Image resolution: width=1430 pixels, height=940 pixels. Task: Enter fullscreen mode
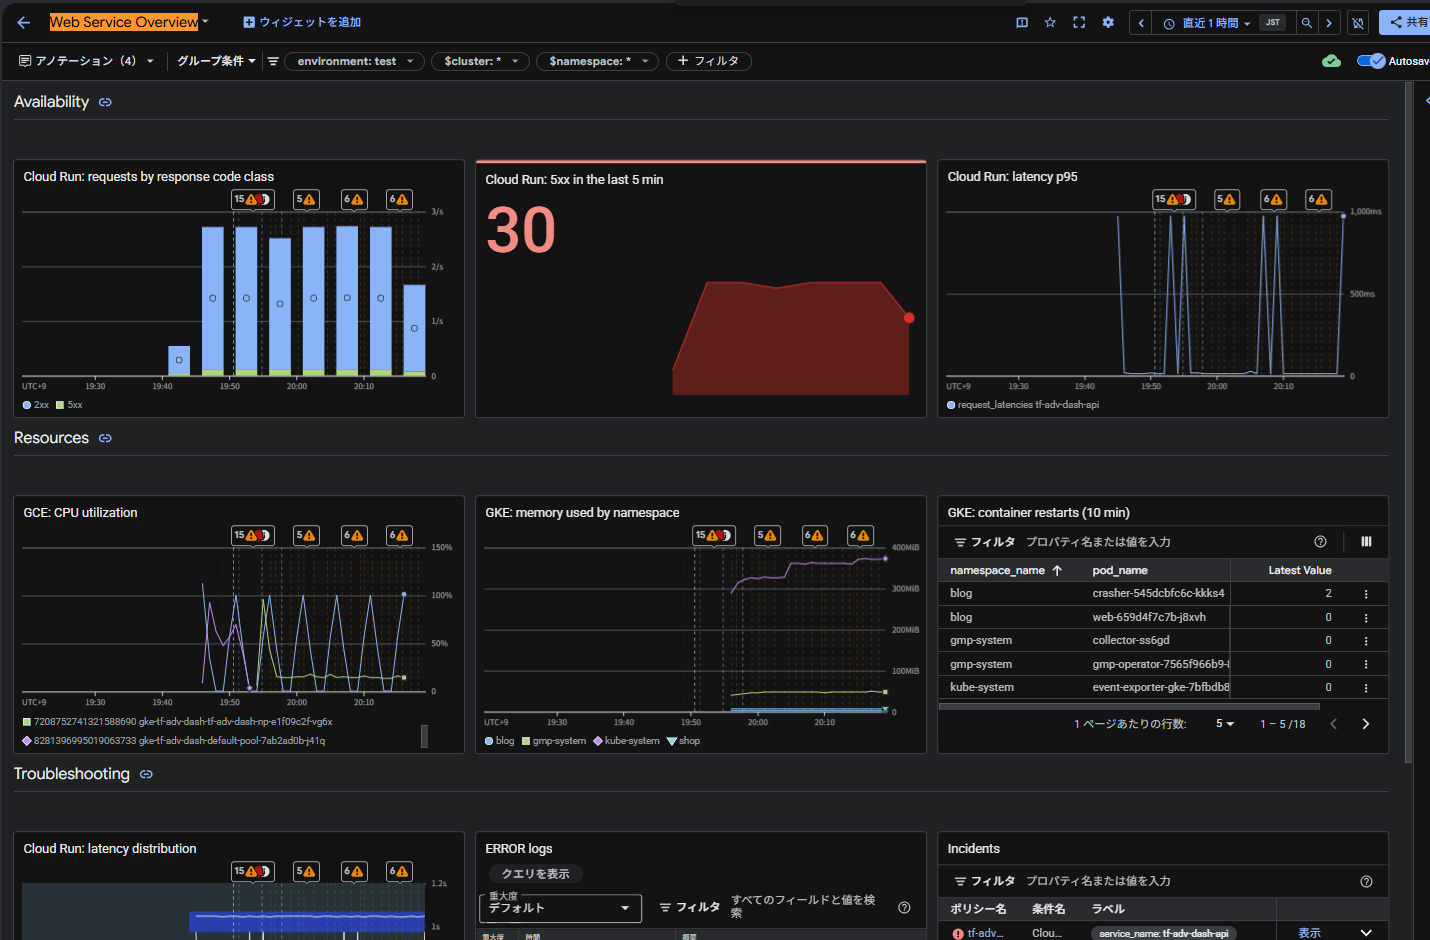[x=1079, y=22]
